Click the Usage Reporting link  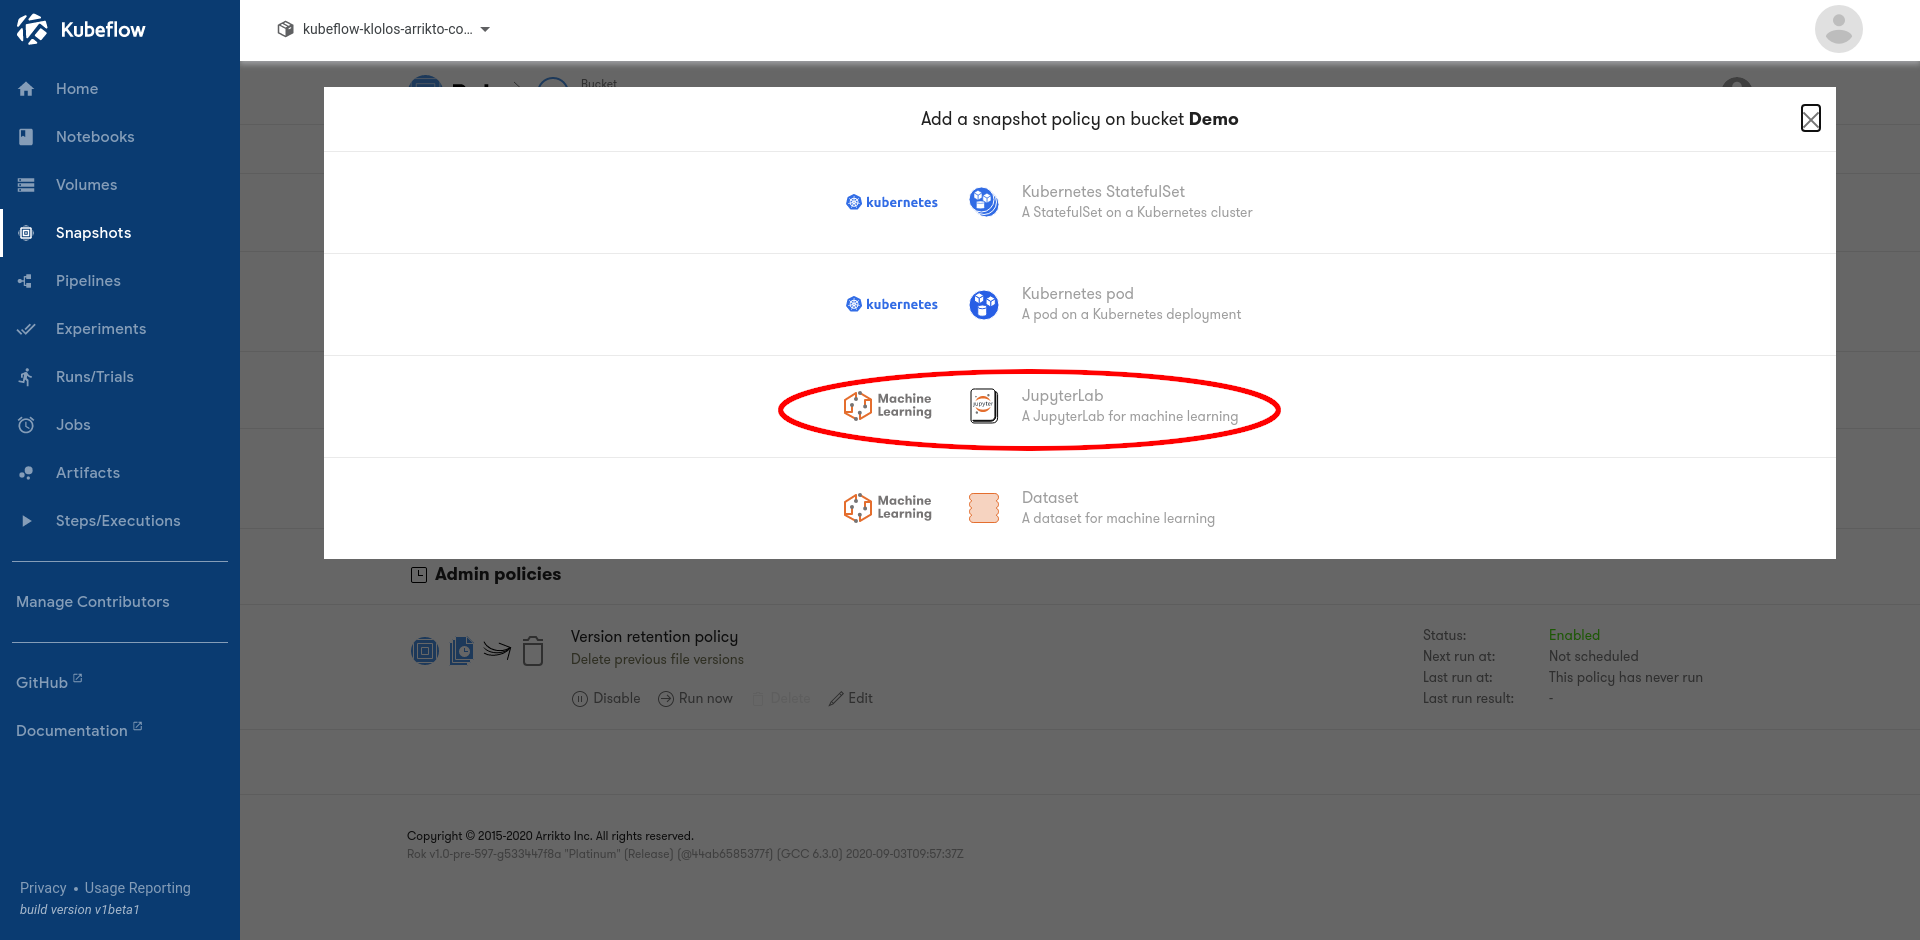click(x=137, y=888)
